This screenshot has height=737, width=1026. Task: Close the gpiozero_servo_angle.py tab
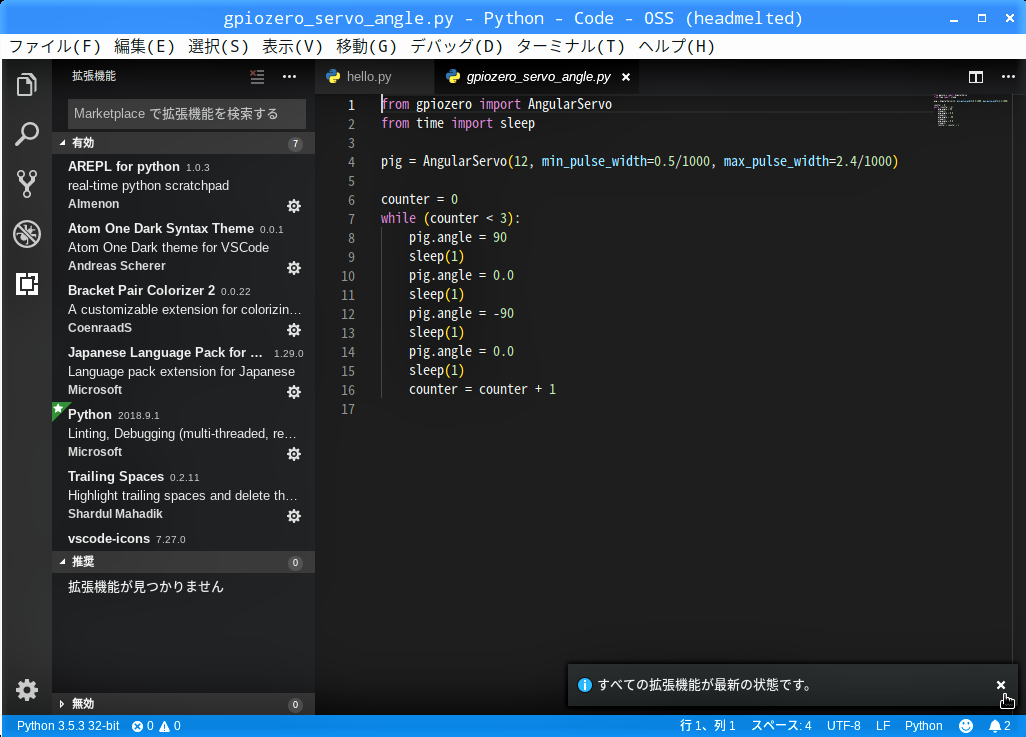pyautogui.click(x=626, y=77)
